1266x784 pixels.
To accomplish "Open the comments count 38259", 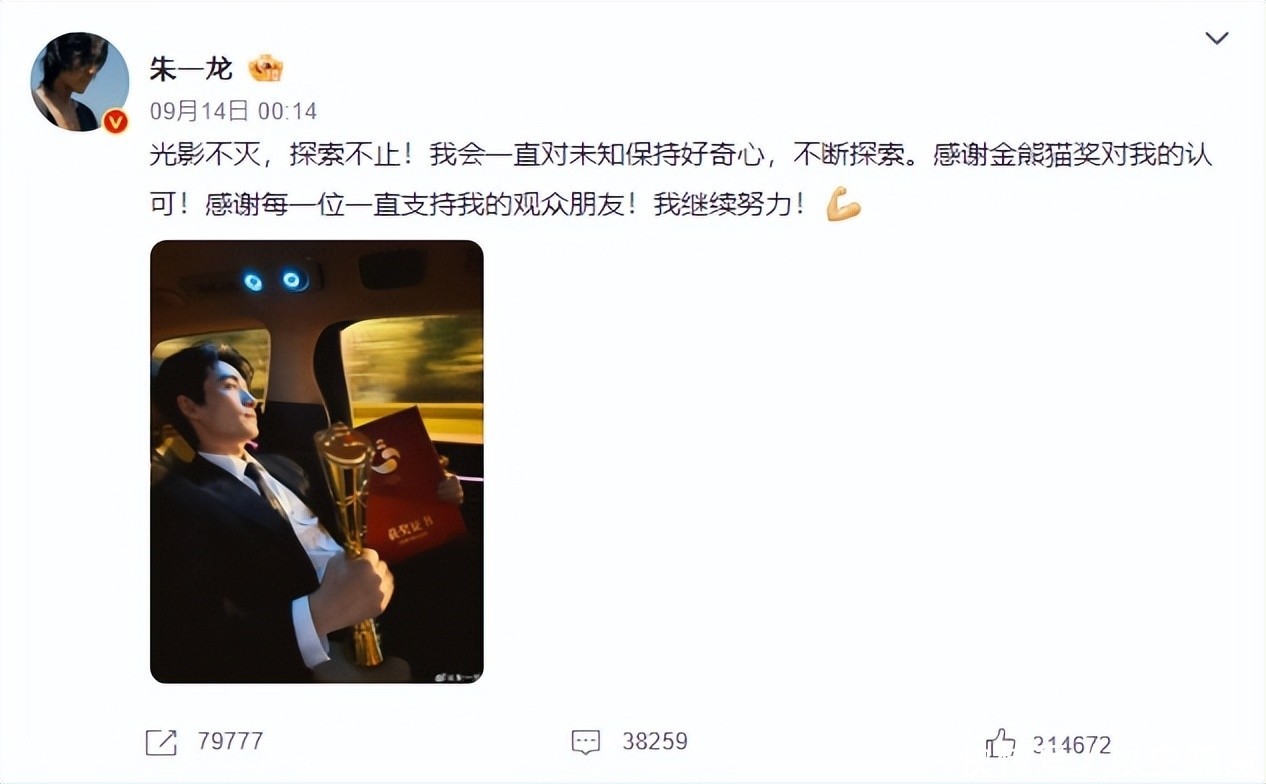I will click(x=655, y=741).
